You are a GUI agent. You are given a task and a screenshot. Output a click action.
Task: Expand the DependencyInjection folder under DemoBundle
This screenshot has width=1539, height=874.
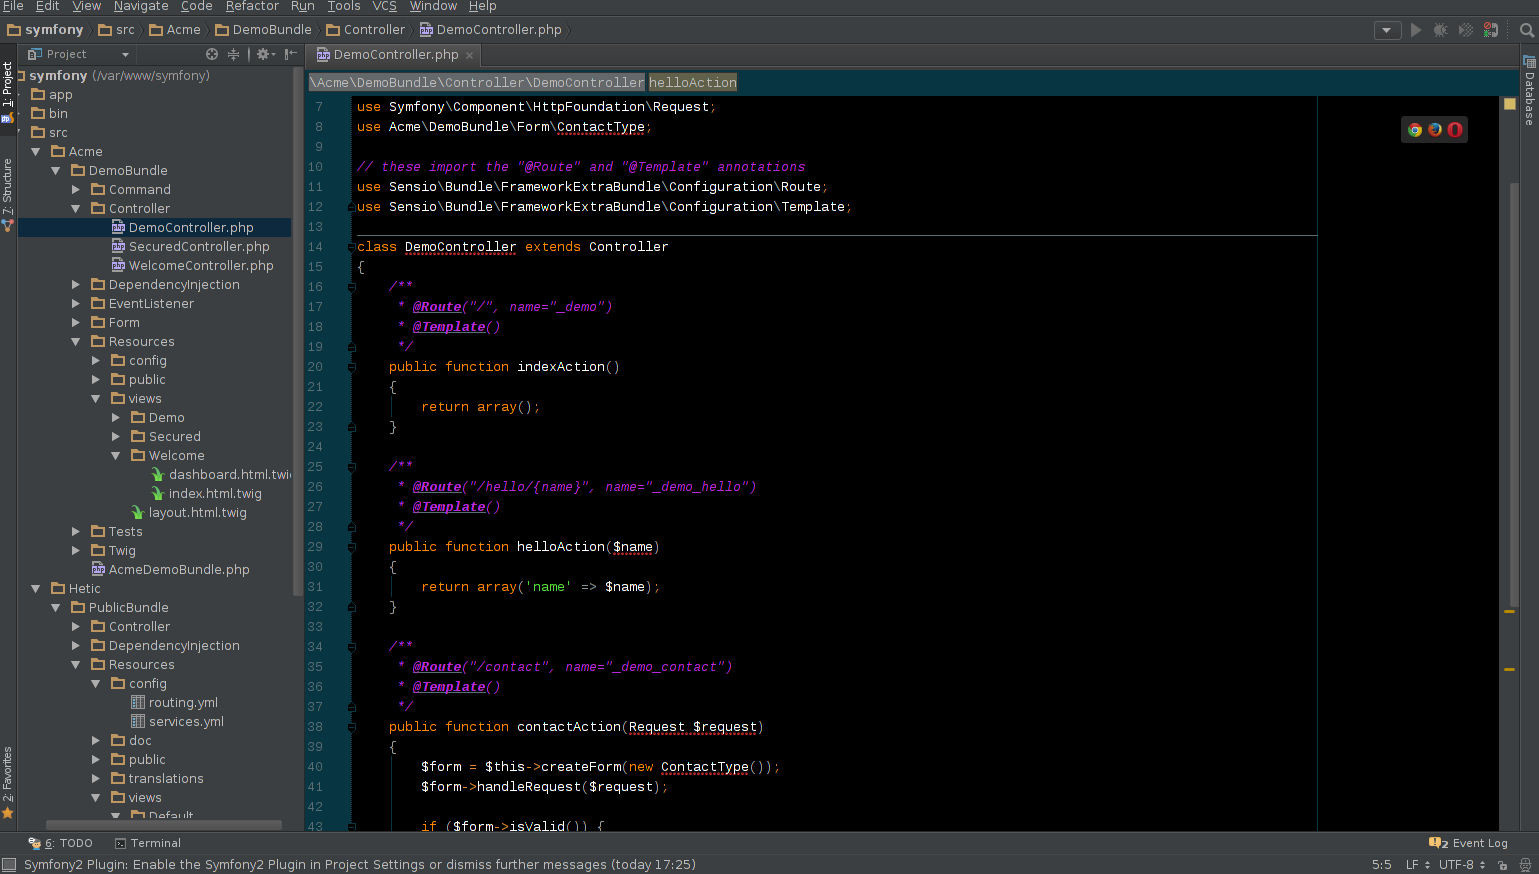tap(76, 285)
